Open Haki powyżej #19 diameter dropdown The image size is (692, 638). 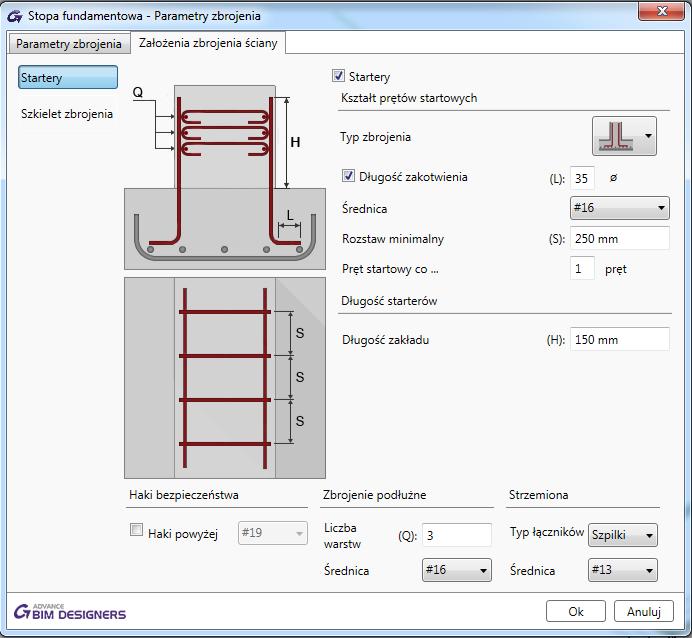pyautogui.click(x=273, y=533)
